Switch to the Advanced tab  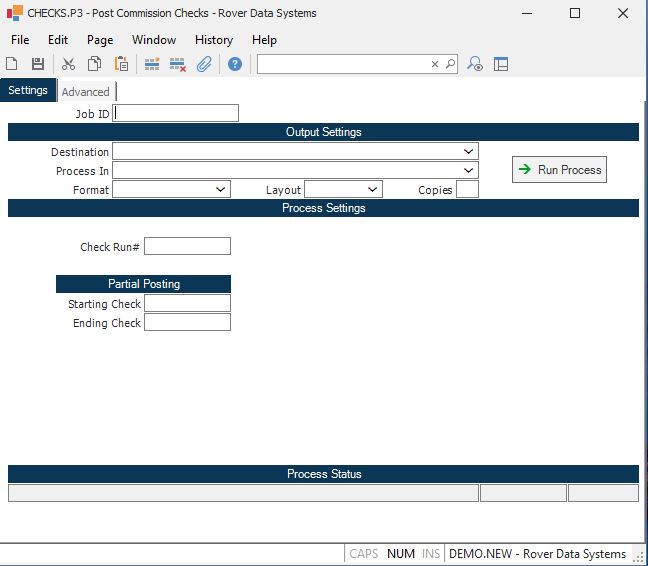(86, 92)
